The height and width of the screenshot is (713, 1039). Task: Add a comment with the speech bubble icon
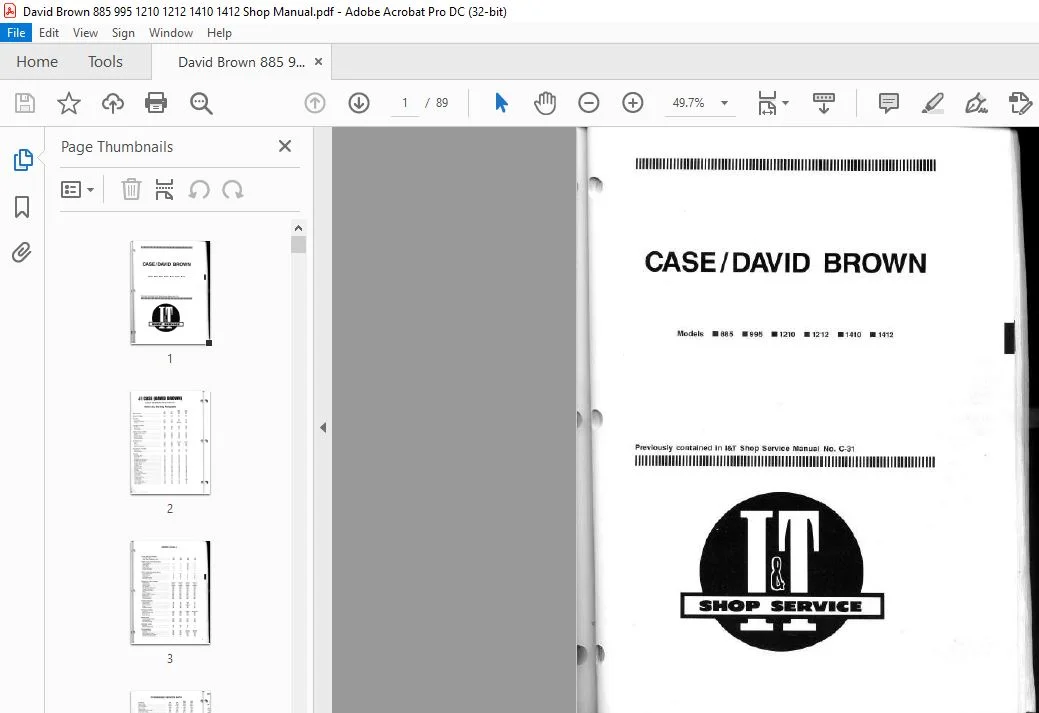point(889,103)
